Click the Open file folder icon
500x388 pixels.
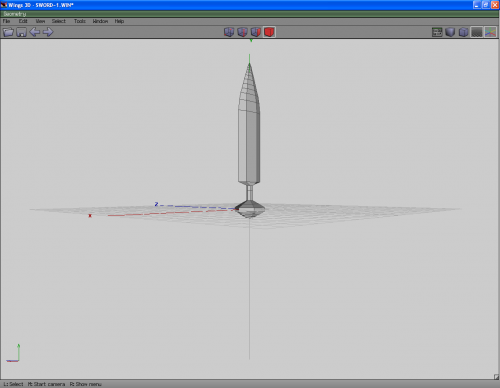click(8, 32)
